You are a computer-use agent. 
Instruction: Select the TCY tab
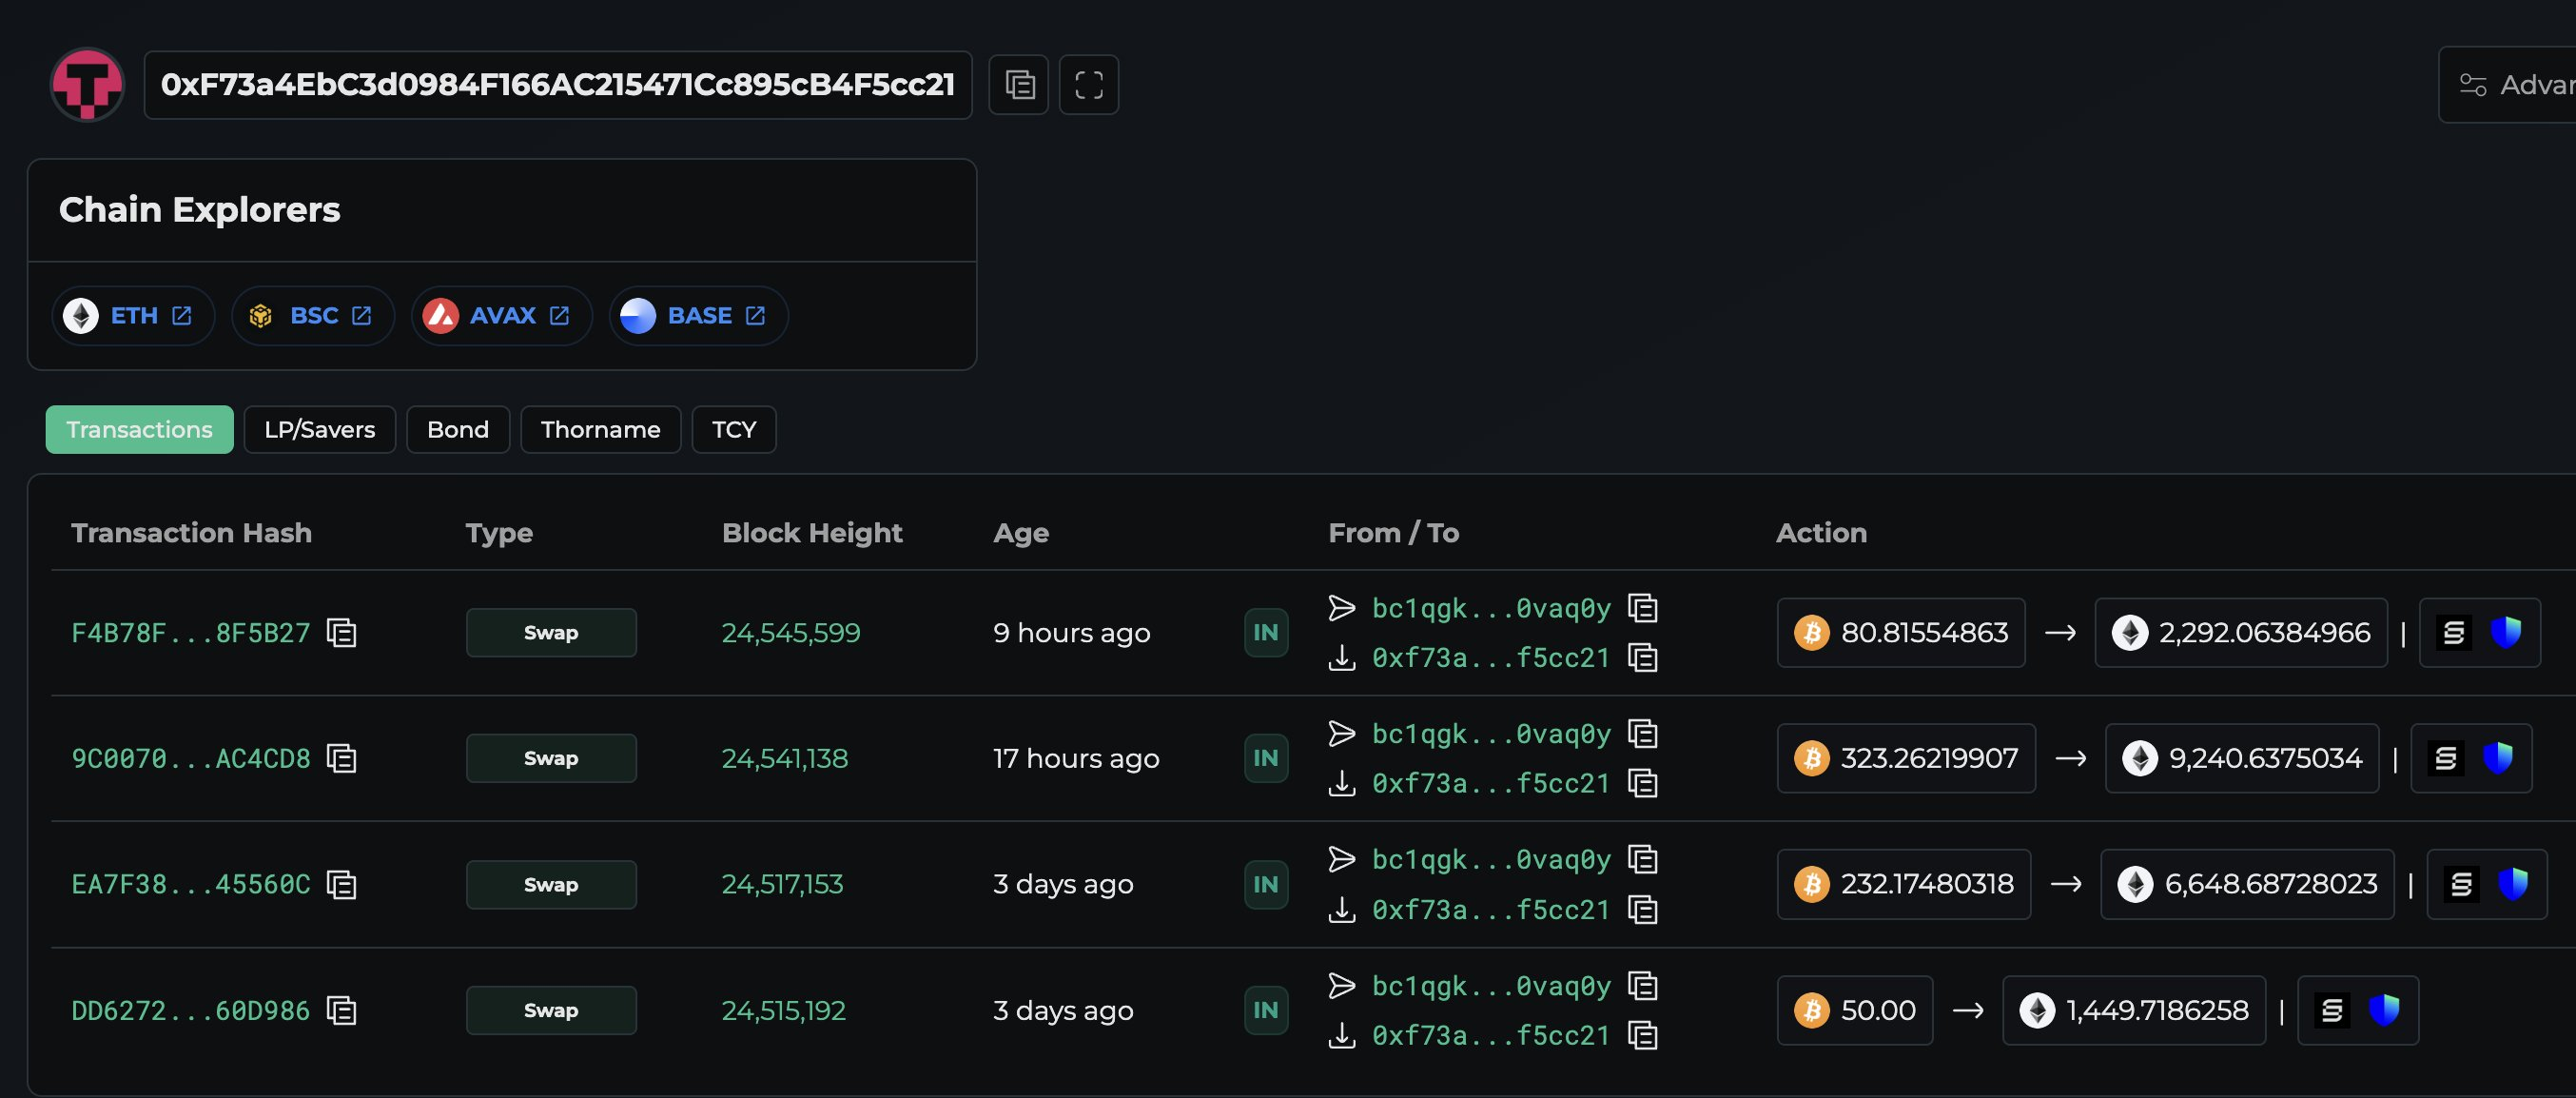tap(733, 430)
